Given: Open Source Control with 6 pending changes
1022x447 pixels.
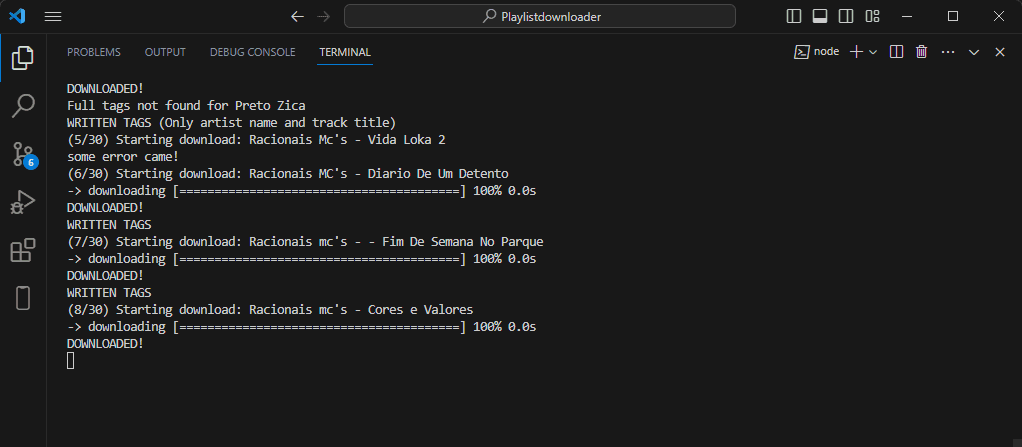Looking at the screenshot, I should (23, 154).
